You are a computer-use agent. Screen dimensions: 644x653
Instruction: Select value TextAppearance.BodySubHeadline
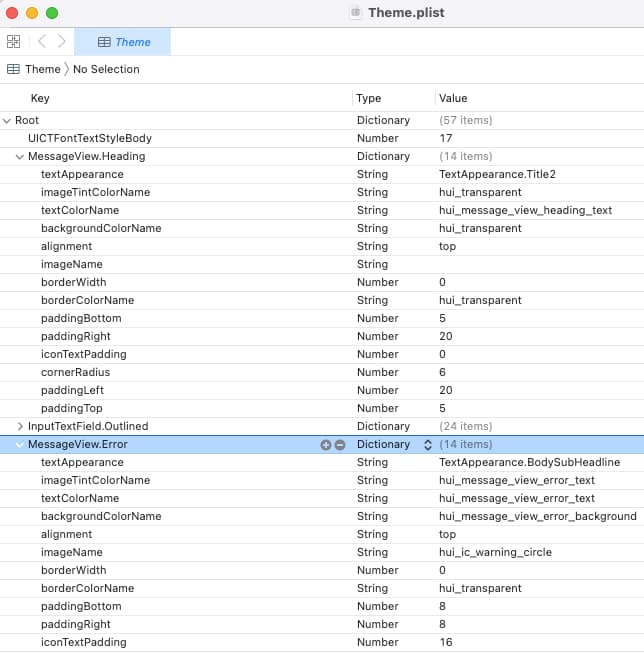click(x=529, y=462)
